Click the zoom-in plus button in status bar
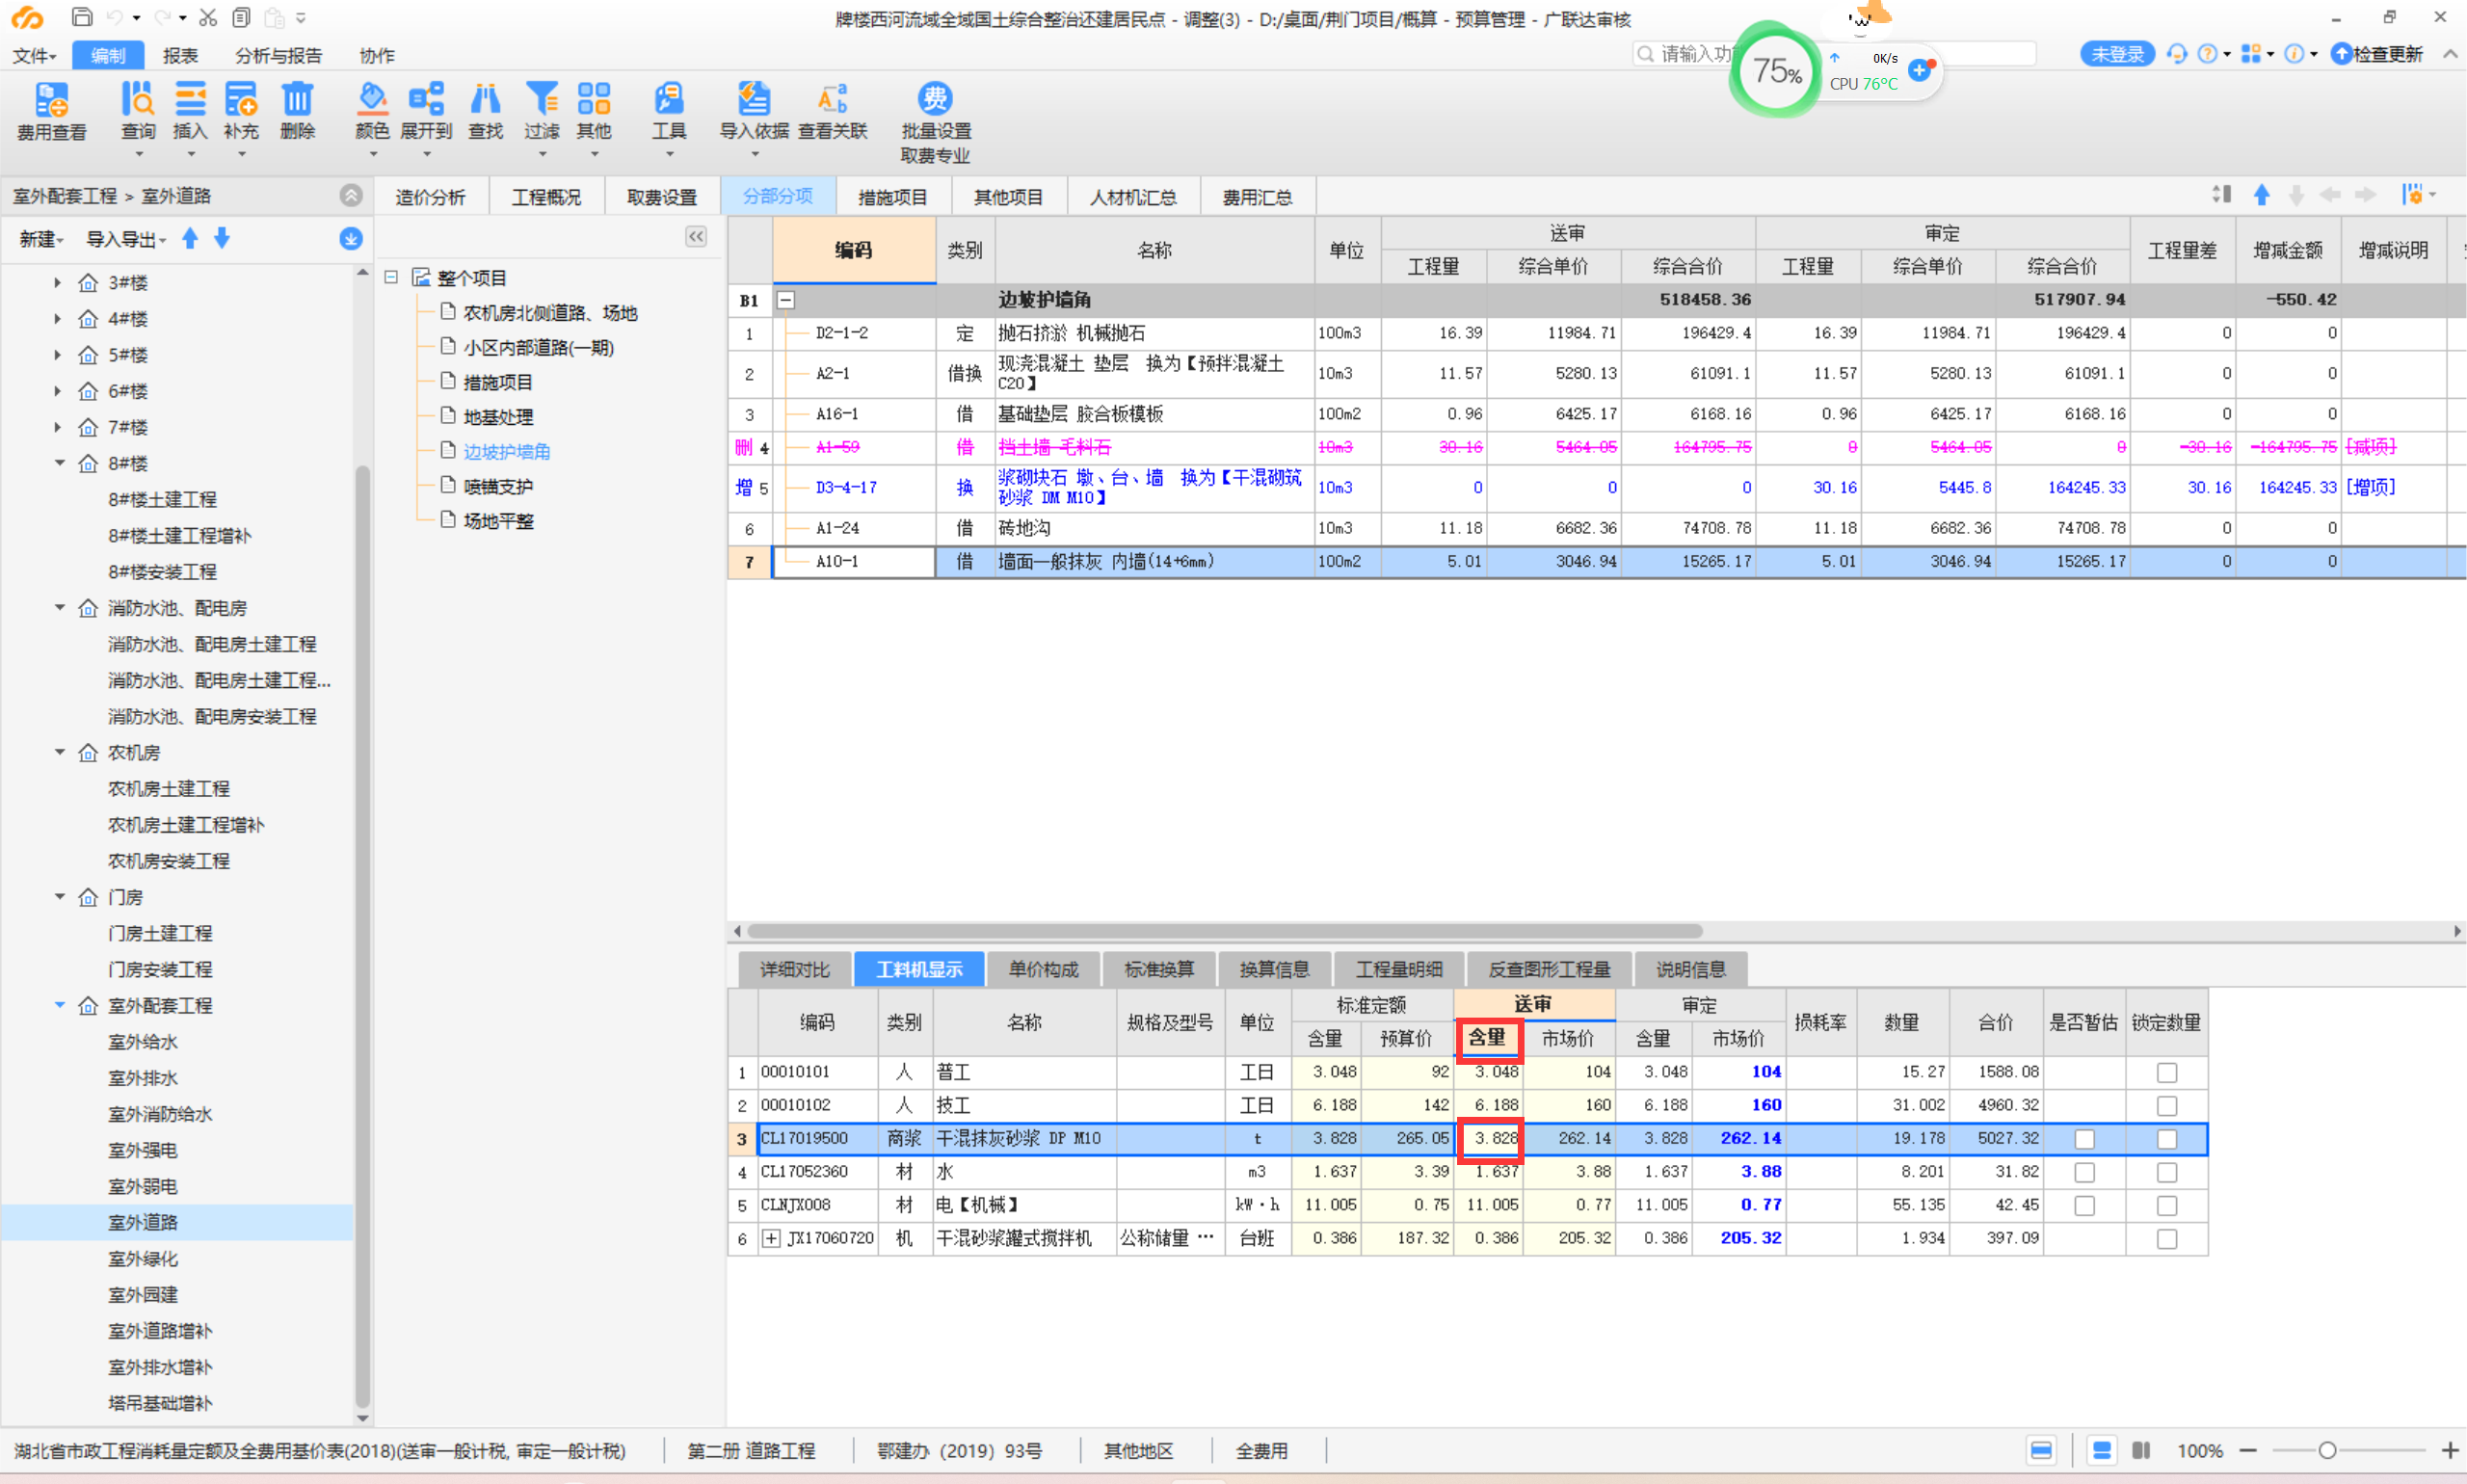 point(2449,1450)
